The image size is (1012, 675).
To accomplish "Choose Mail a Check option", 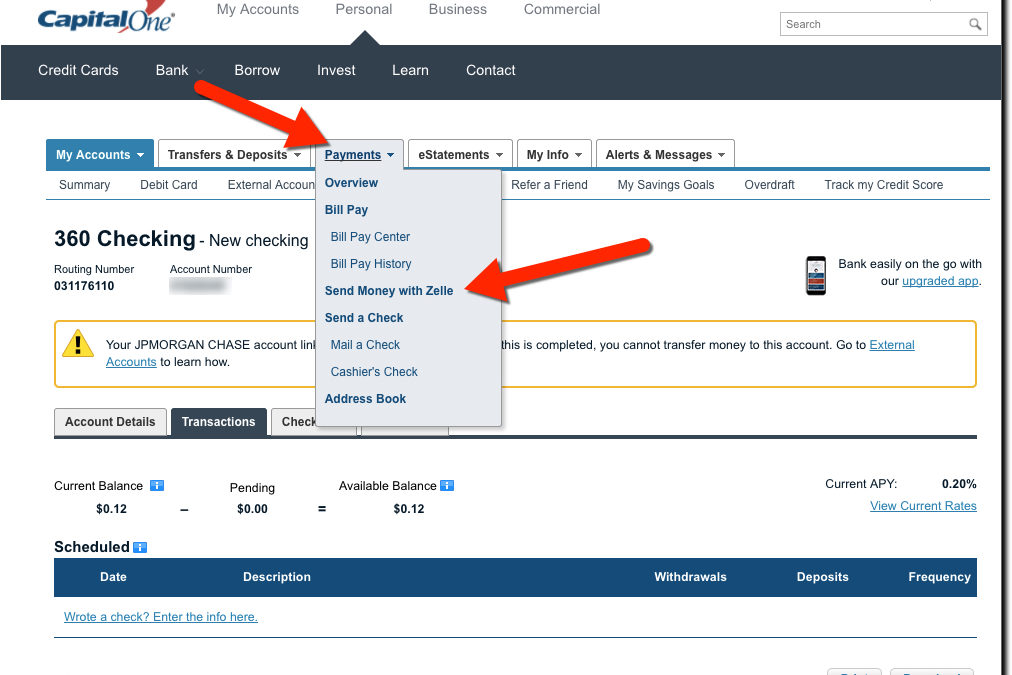I will (x=365, y=345).
